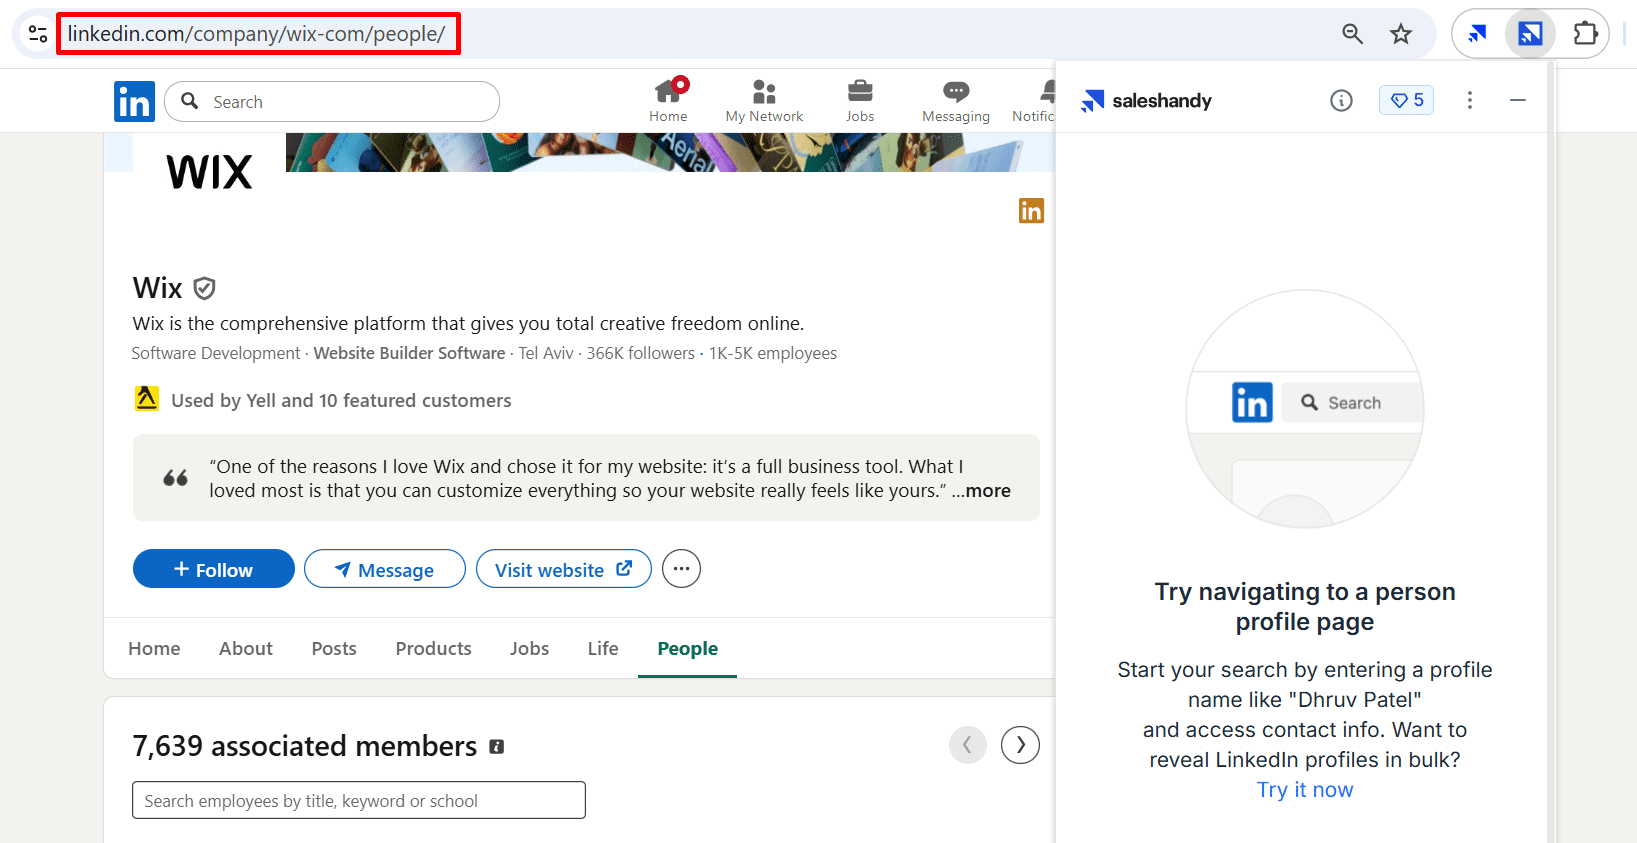The image size is (1637, 843).
Task: Open Wix more actions ellipsis button
Action: tap(681, 569)
